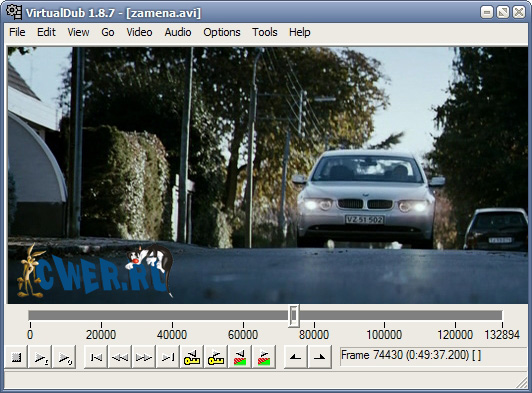
Task: Jump to the start of the video
Action: tap(96, 357)
